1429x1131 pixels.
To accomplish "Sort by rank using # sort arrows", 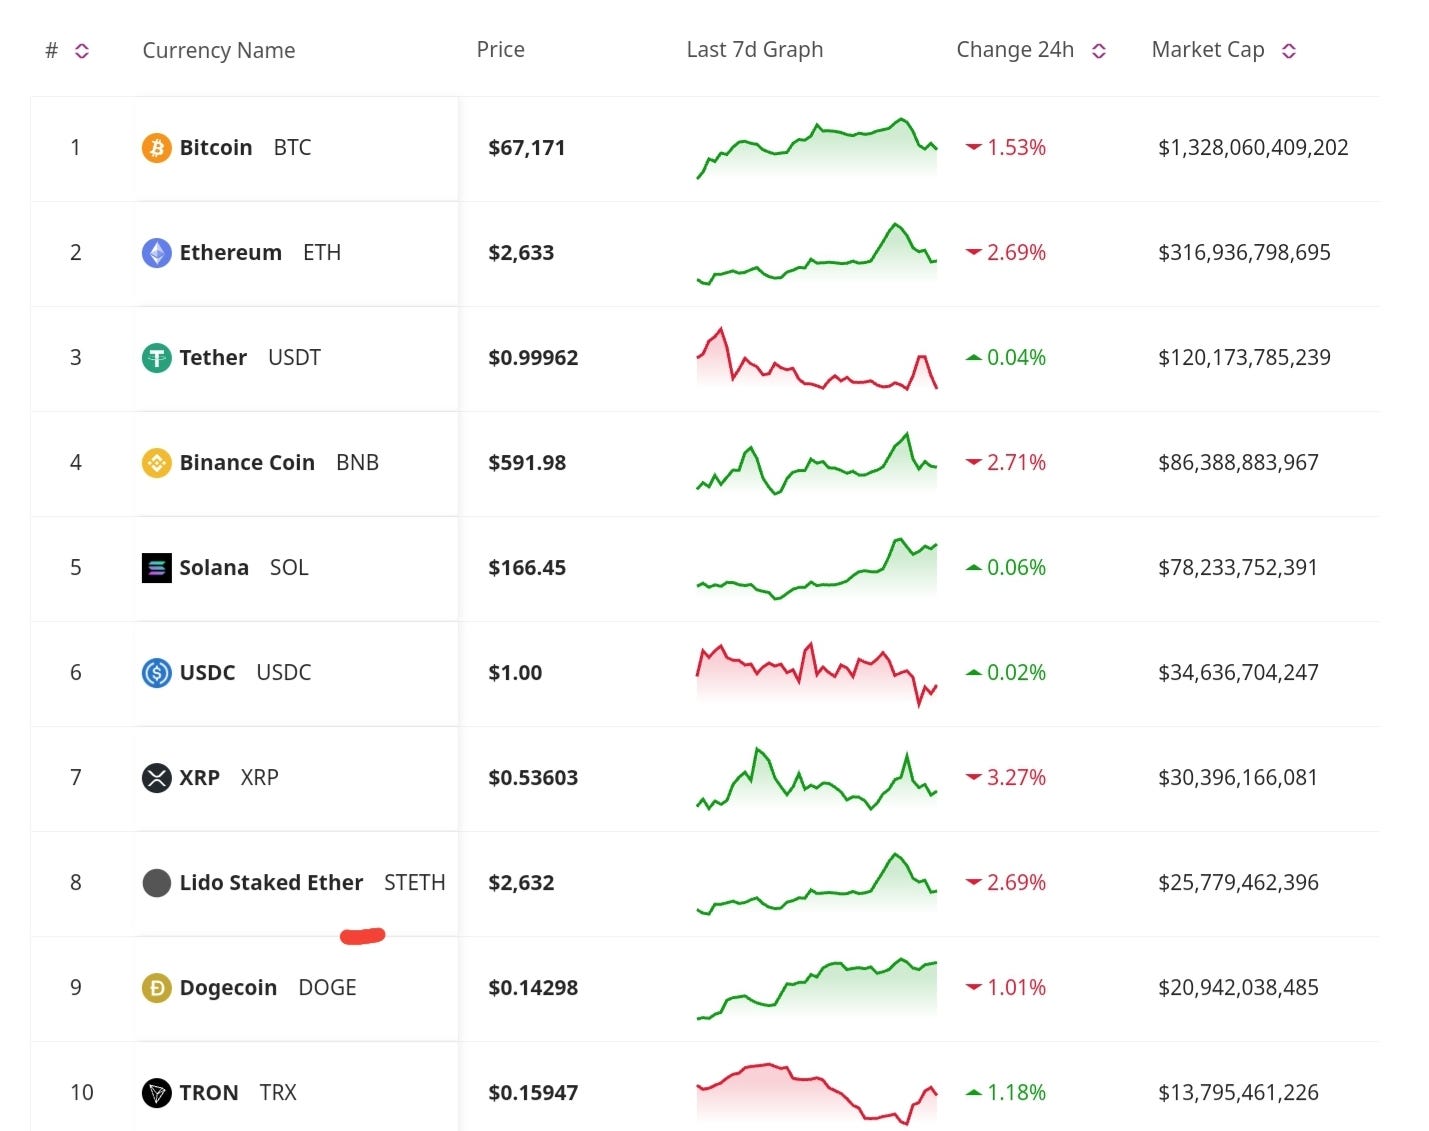I will [82, 50].
